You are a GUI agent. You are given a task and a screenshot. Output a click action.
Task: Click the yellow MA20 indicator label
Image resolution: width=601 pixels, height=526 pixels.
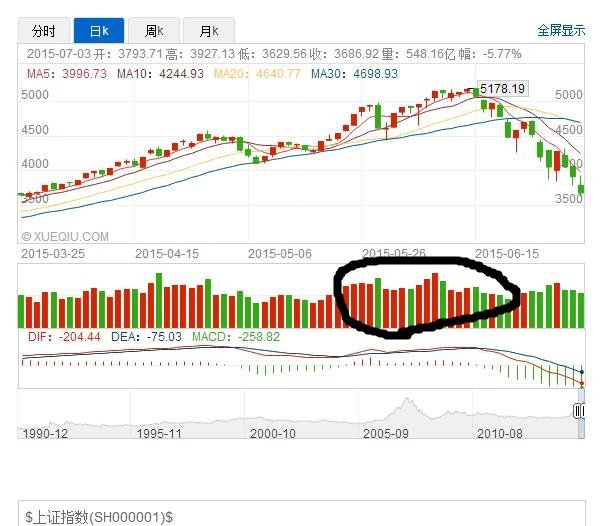[255, 74]
